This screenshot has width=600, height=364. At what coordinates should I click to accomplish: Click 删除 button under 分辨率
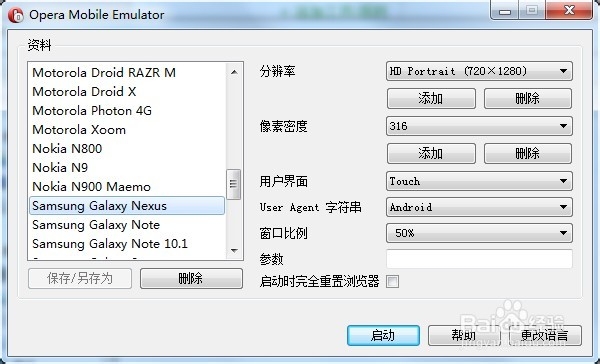tap(528, 98)
